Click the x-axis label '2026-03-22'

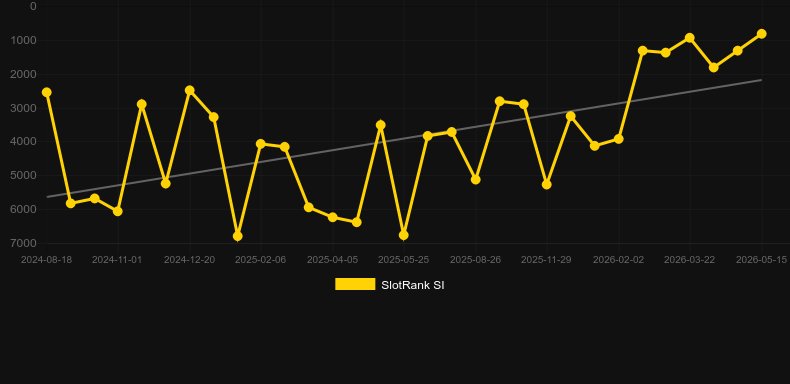click(x=689, y=260)
